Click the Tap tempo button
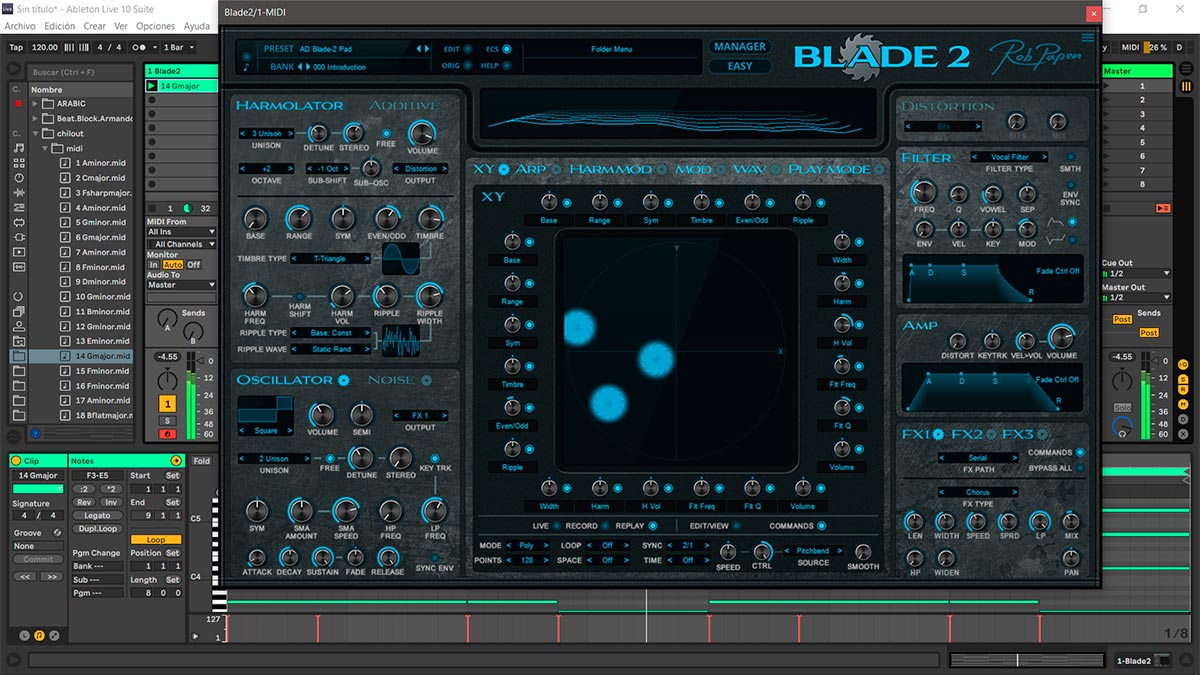 16,47
